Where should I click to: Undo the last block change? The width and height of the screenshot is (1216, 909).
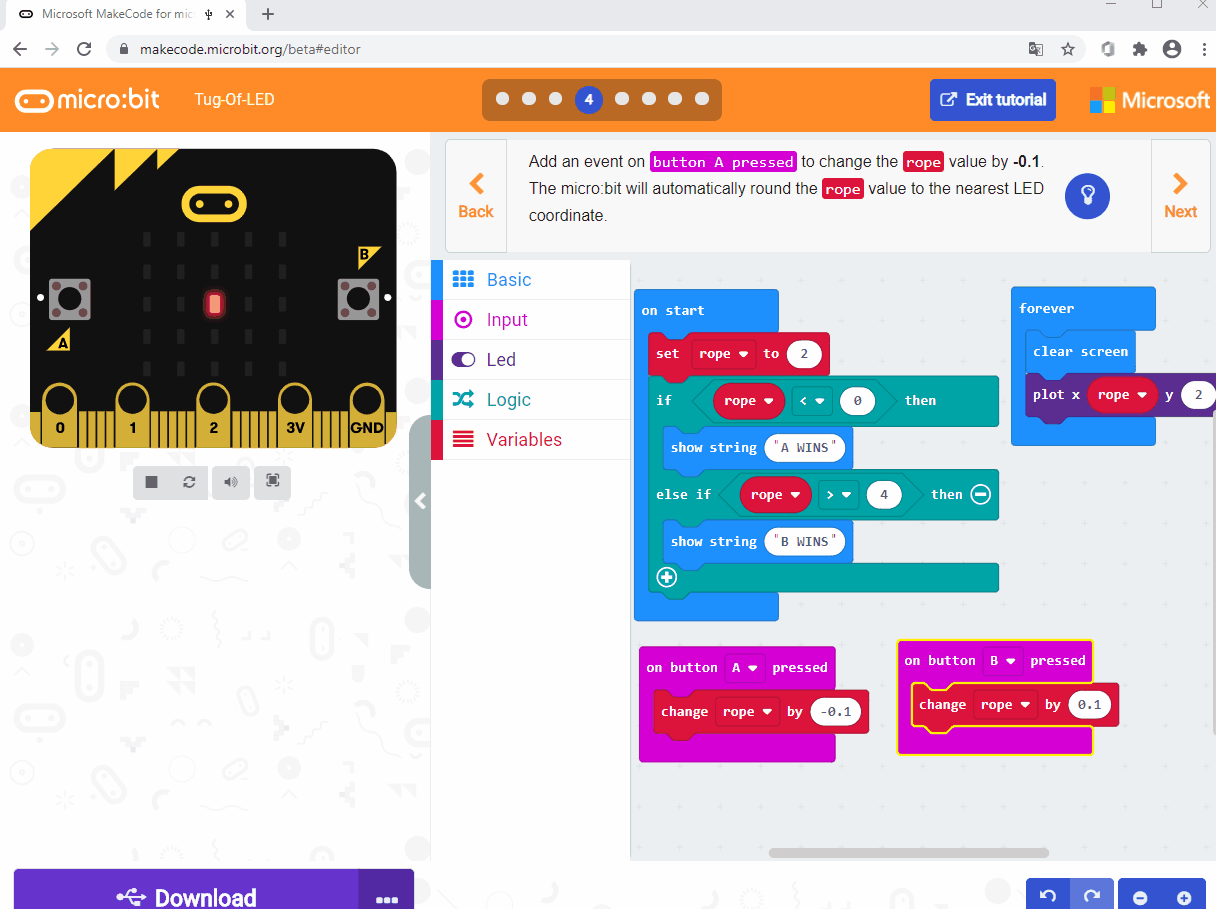click(1048, 895)
